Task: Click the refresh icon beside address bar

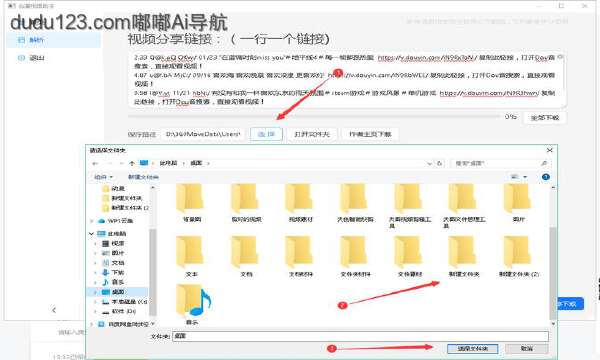Action: pos(440,163)
